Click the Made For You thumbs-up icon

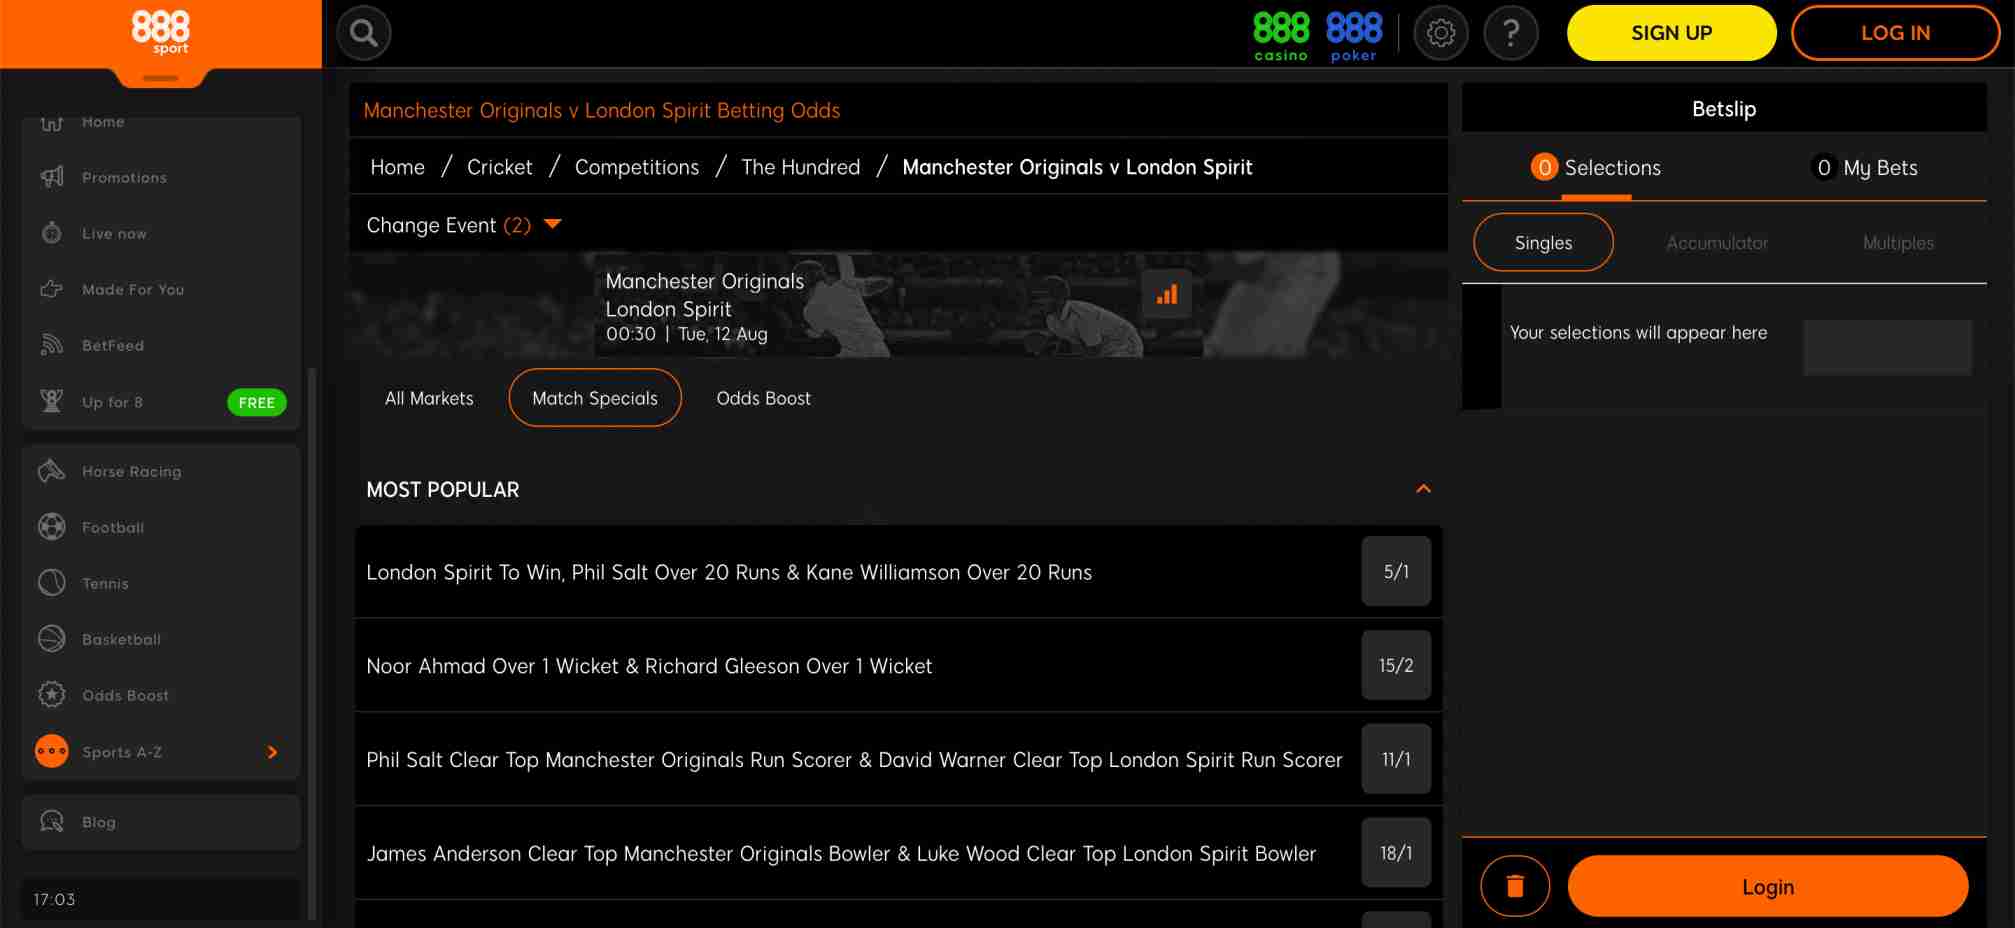pos(52,289)
